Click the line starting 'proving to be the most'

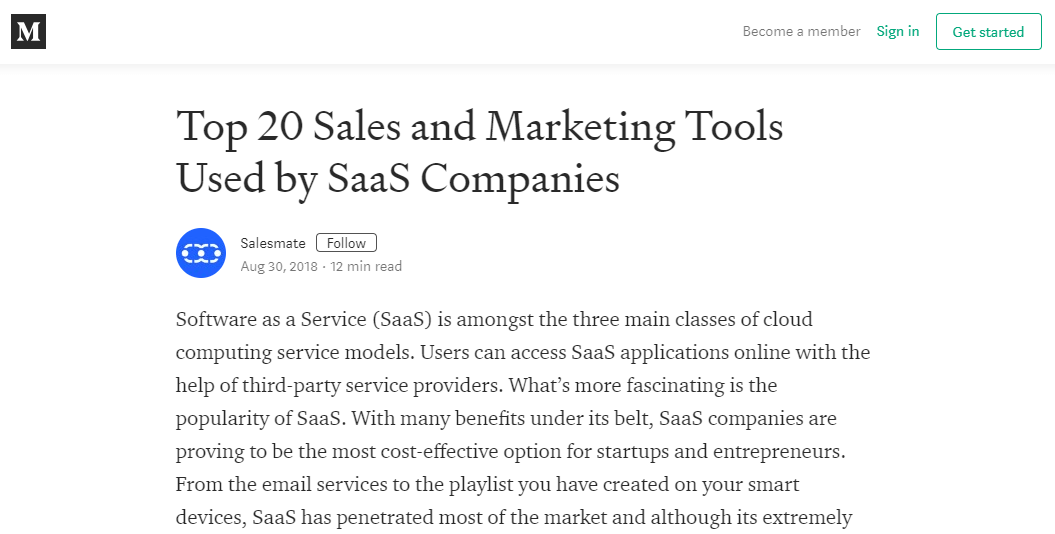[x=510, y=451]
